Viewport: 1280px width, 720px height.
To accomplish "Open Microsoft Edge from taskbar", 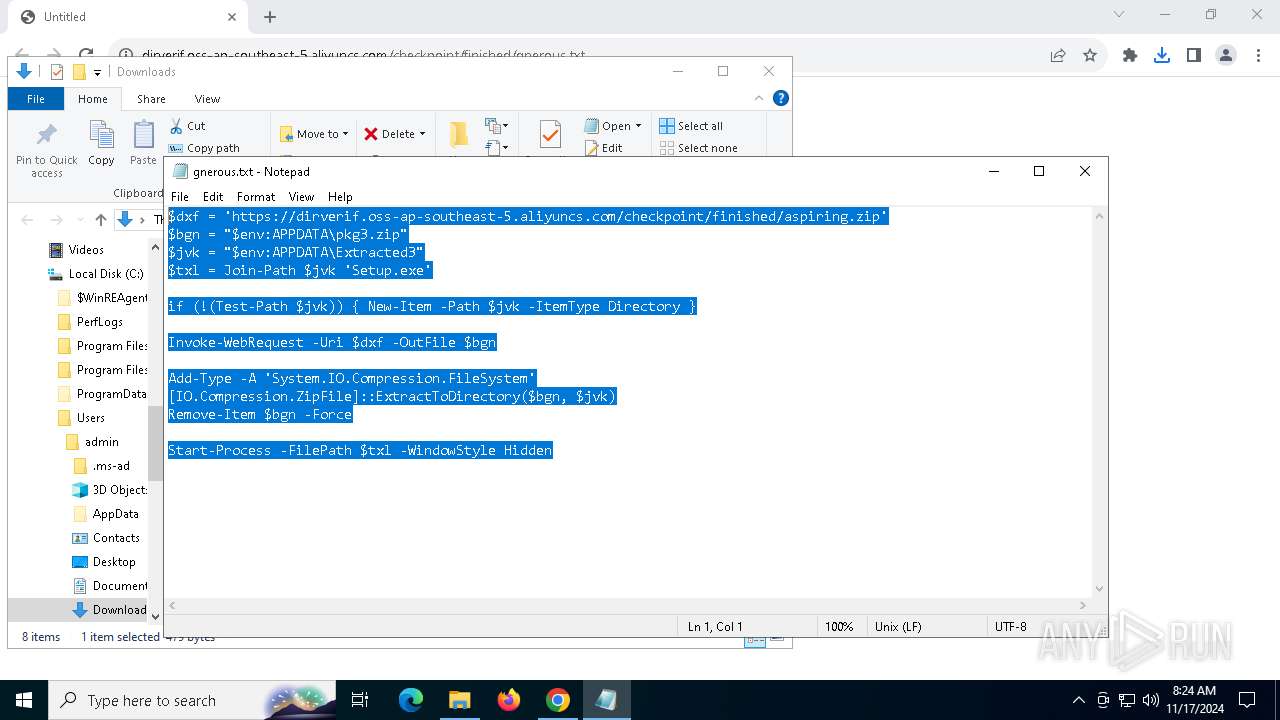I will click(x=411, y=700).
